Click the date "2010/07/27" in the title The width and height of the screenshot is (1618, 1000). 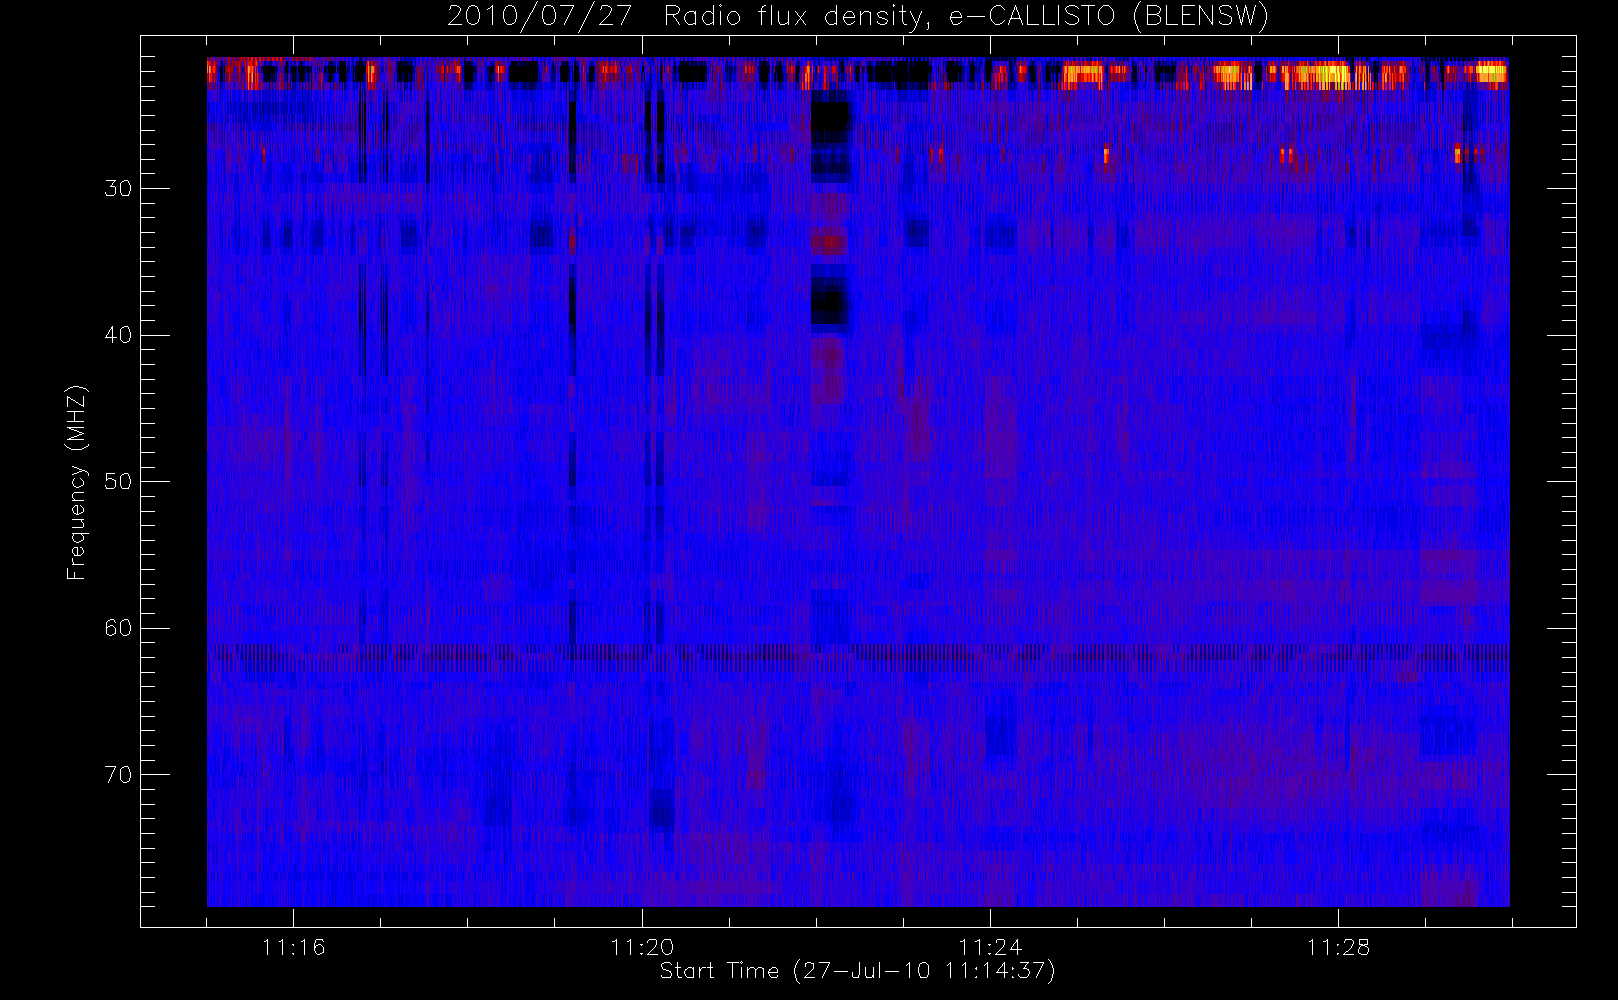[539, 17]
